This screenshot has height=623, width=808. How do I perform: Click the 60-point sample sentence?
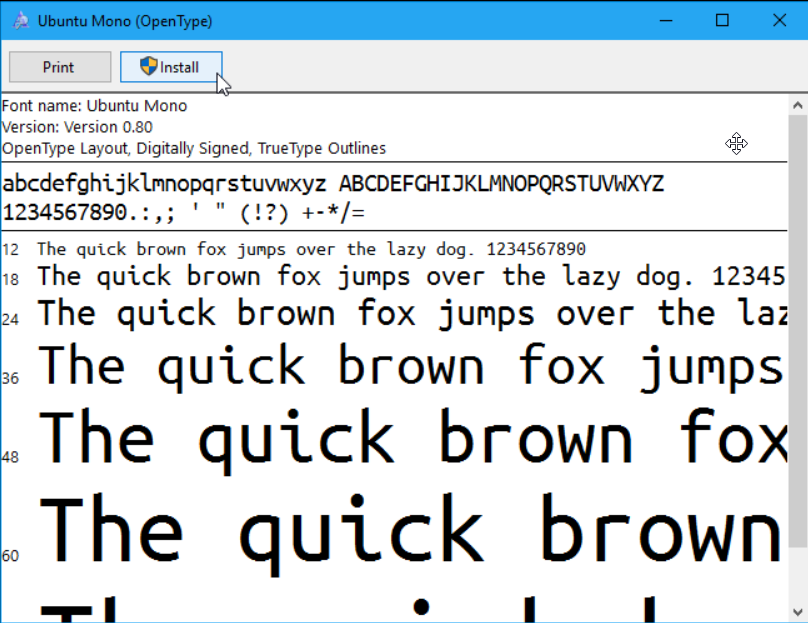[411, 533]
